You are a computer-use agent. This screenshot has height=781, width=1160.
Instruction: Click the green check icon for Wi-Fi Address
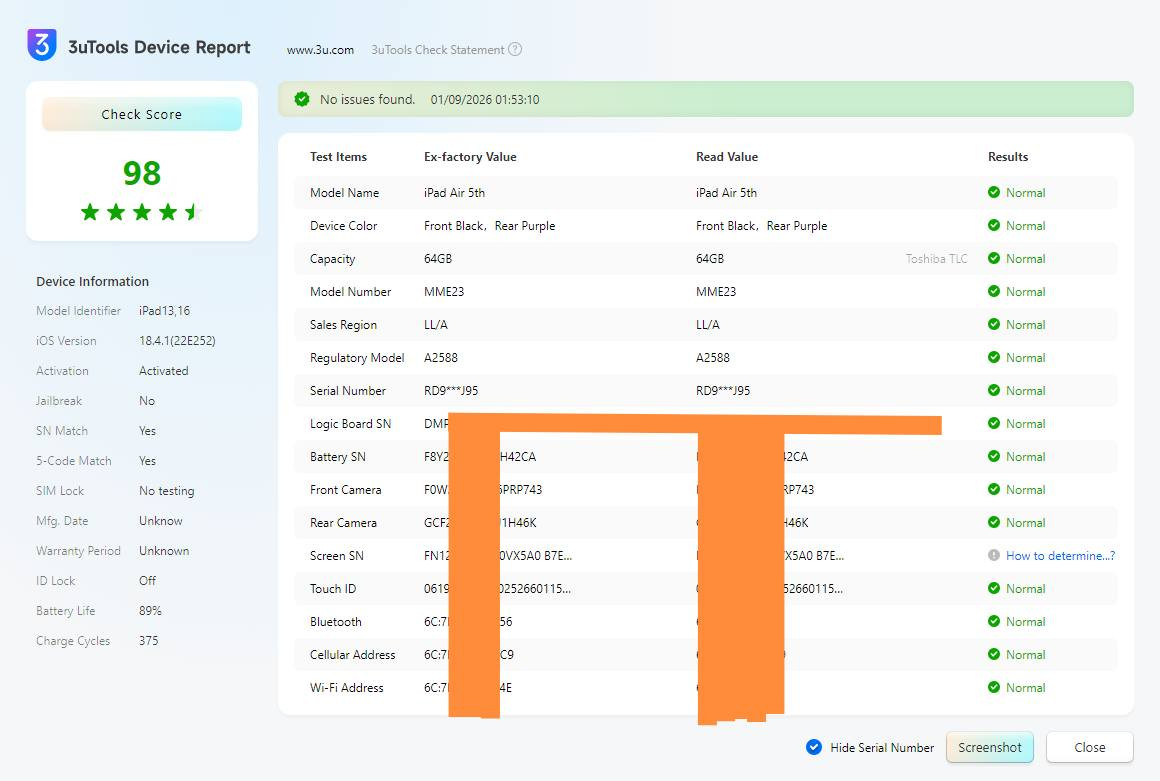993,688
